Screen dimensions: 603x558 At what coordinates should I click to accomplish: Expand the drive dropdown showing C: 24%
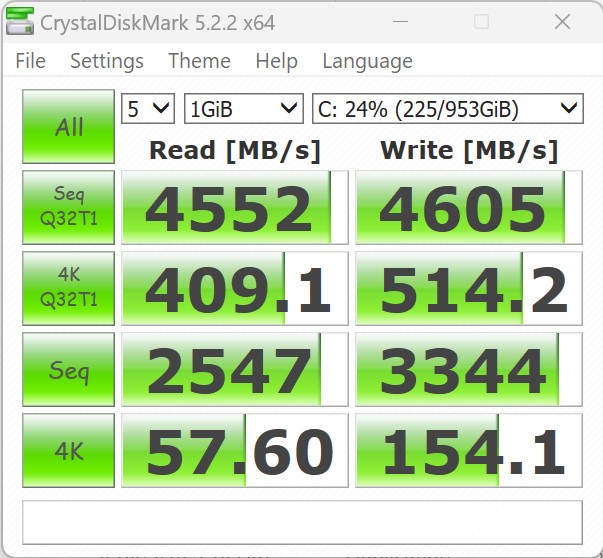(x=448, y=109)
